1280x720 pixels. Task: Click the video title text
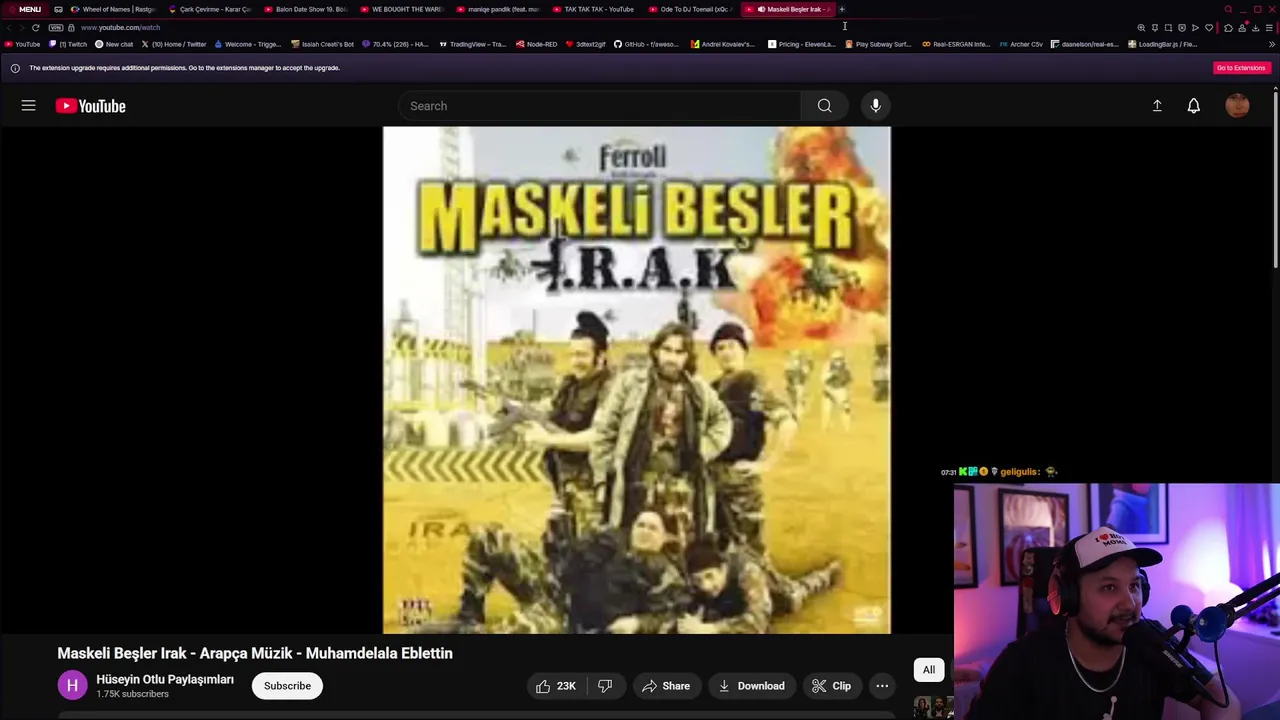tap(255, 653)
